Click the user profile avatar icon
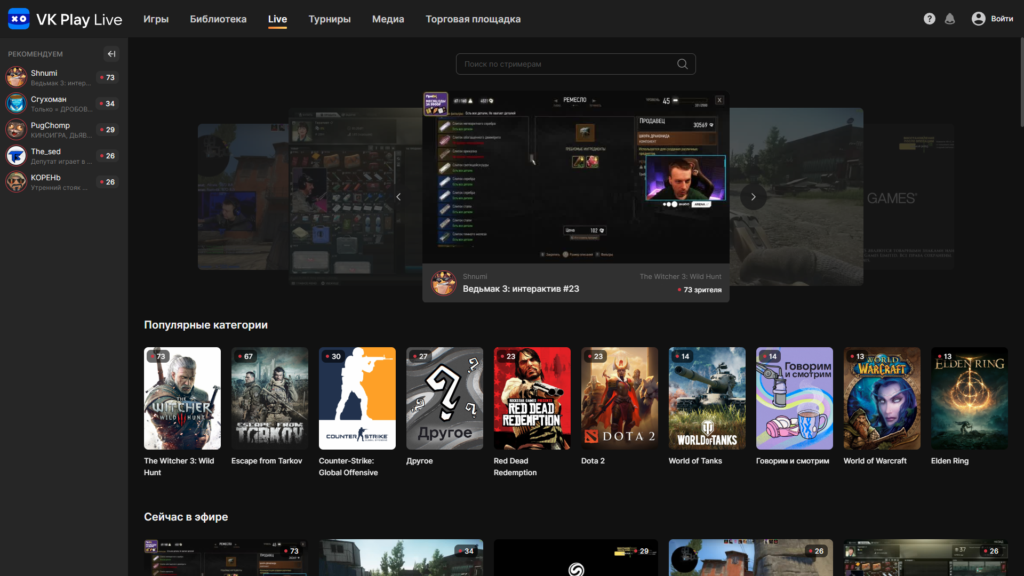 pos(978,19)
